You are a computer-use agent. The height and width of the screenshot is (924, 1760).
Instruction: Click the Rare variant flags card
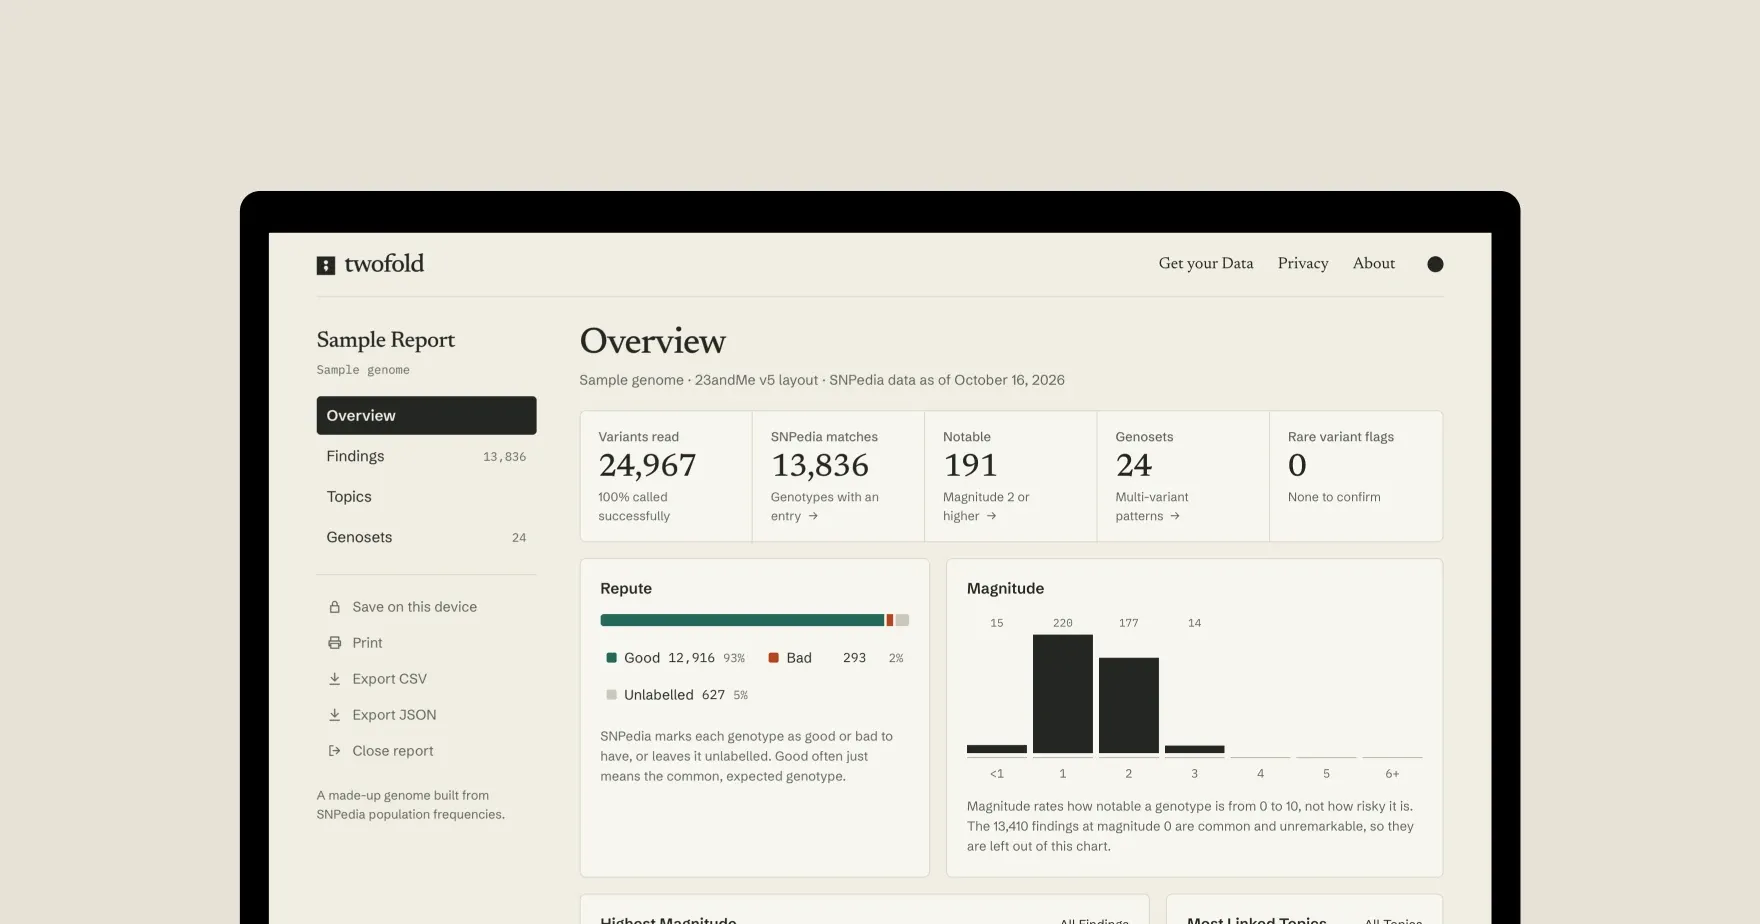coord(1356,476)
